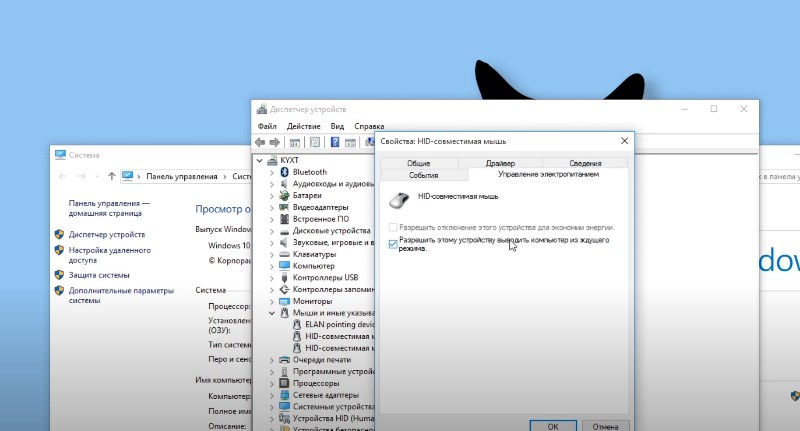Collapse the Мыши и иные указывающие node
This screenshot has height=431, width=800.
pyautogui.click(x=272, y=313)
